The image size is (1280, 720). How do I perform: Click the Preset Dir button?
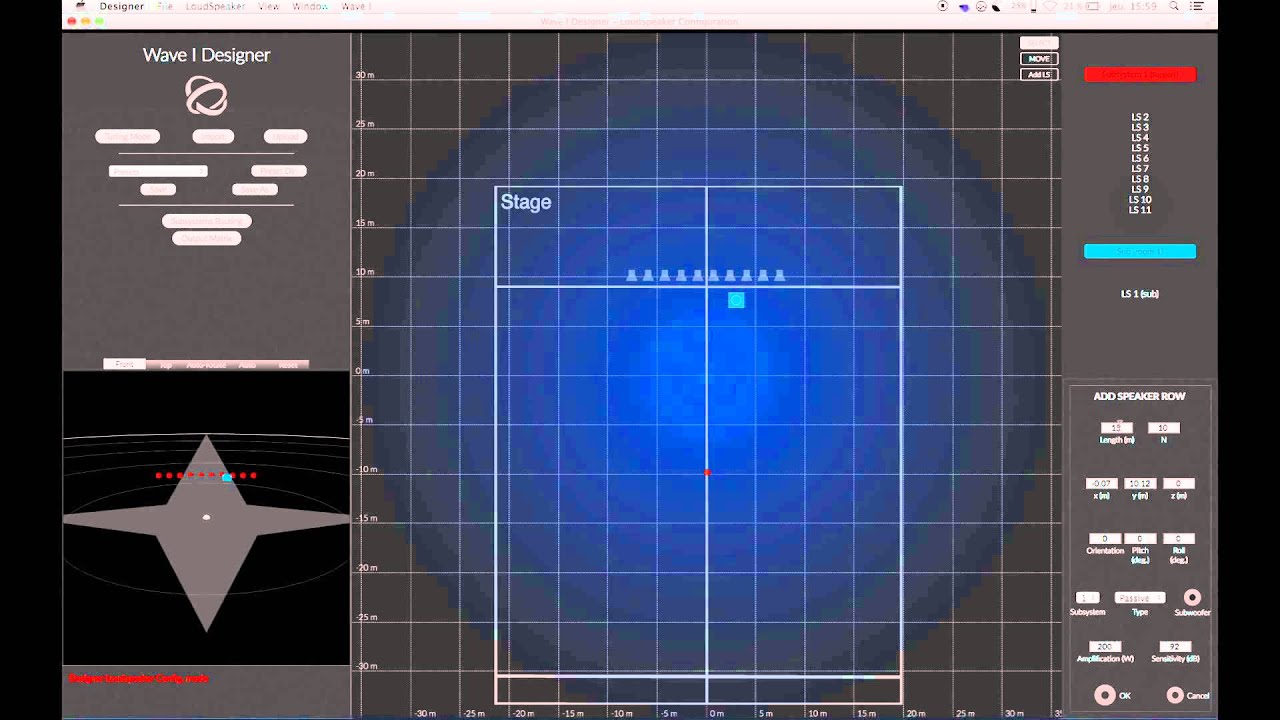278,171
